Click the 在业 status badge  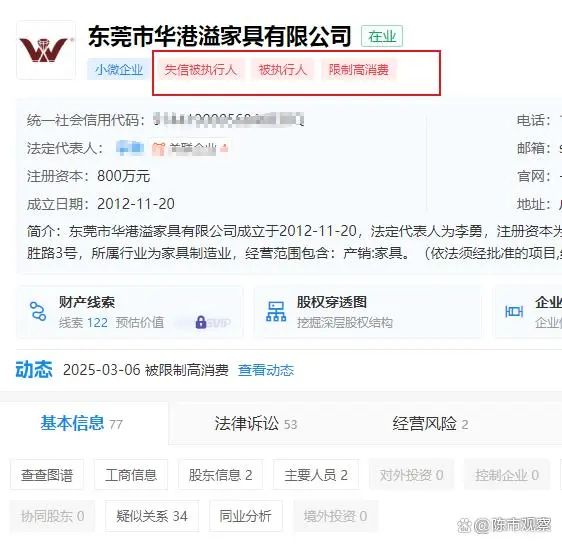click(382, 36)
